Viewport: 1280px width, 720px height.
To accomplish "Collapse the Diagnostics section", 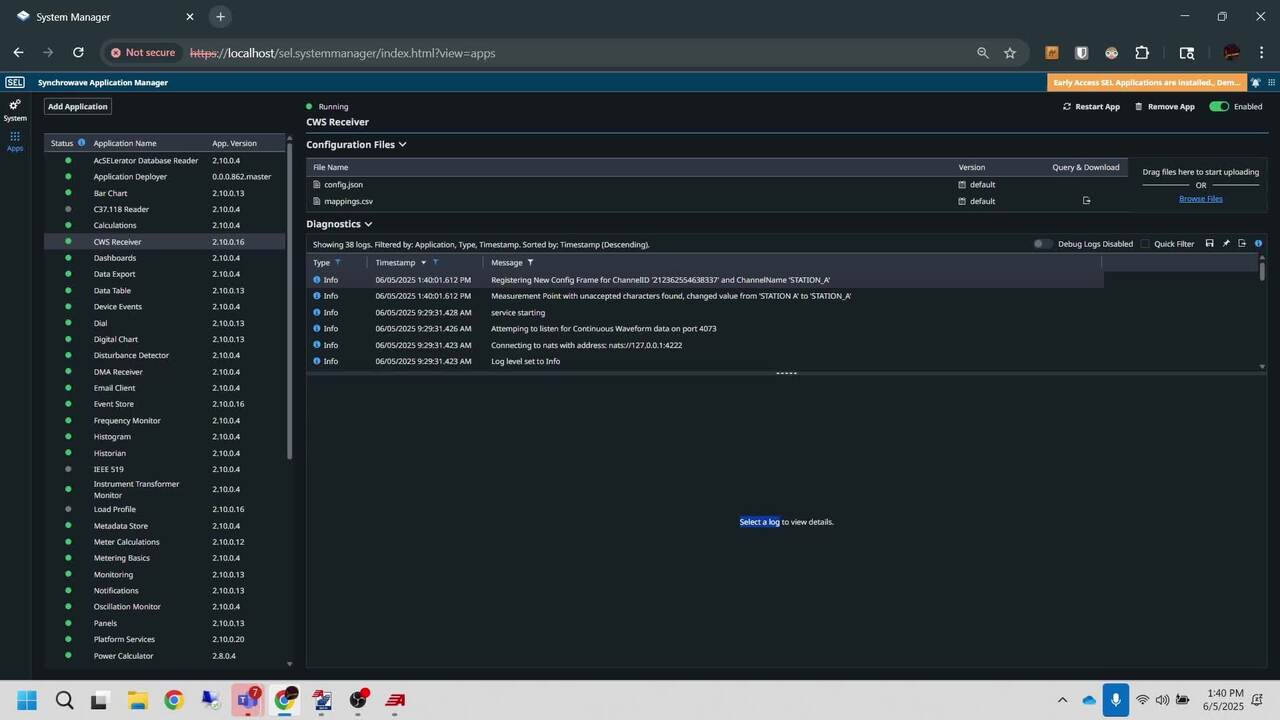I will [x=368, y=224].
